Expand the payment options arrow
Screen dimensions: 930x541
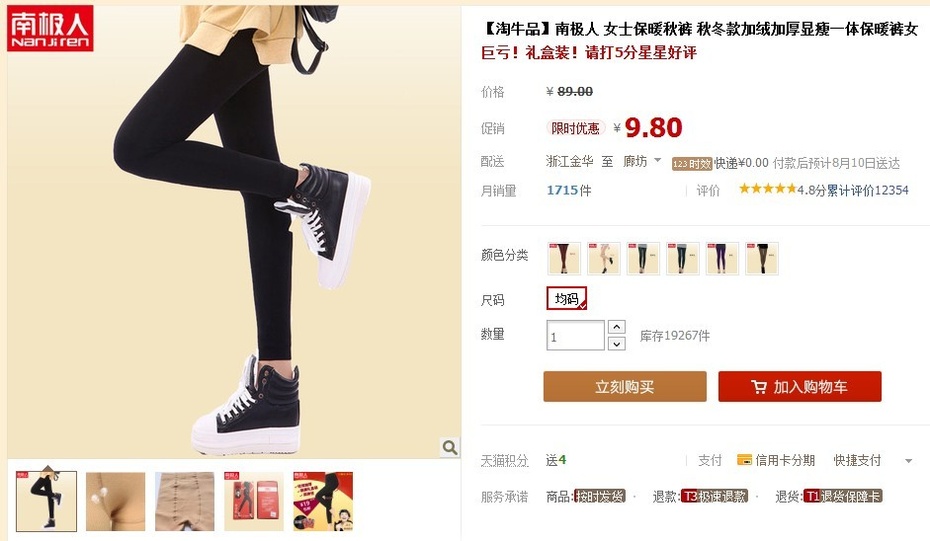coord(908,461)
